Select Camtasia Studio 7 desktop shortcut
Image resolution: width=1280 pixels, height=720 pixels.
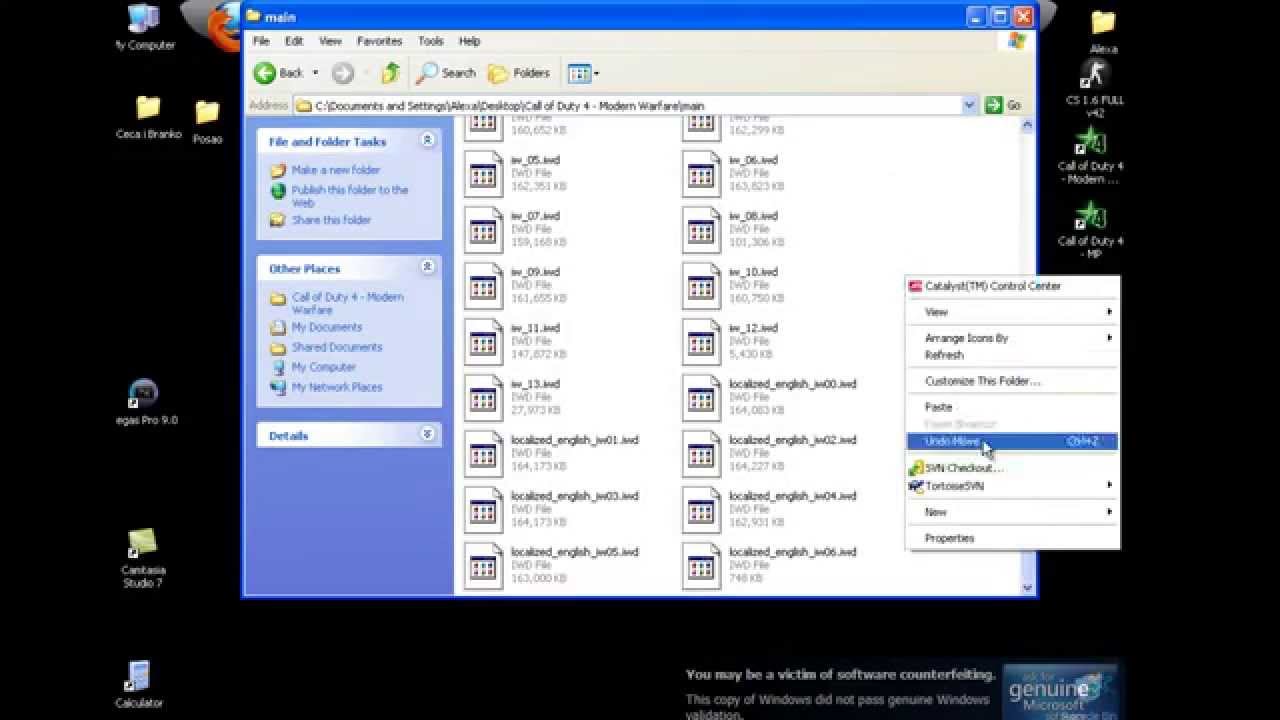[142, 558]
